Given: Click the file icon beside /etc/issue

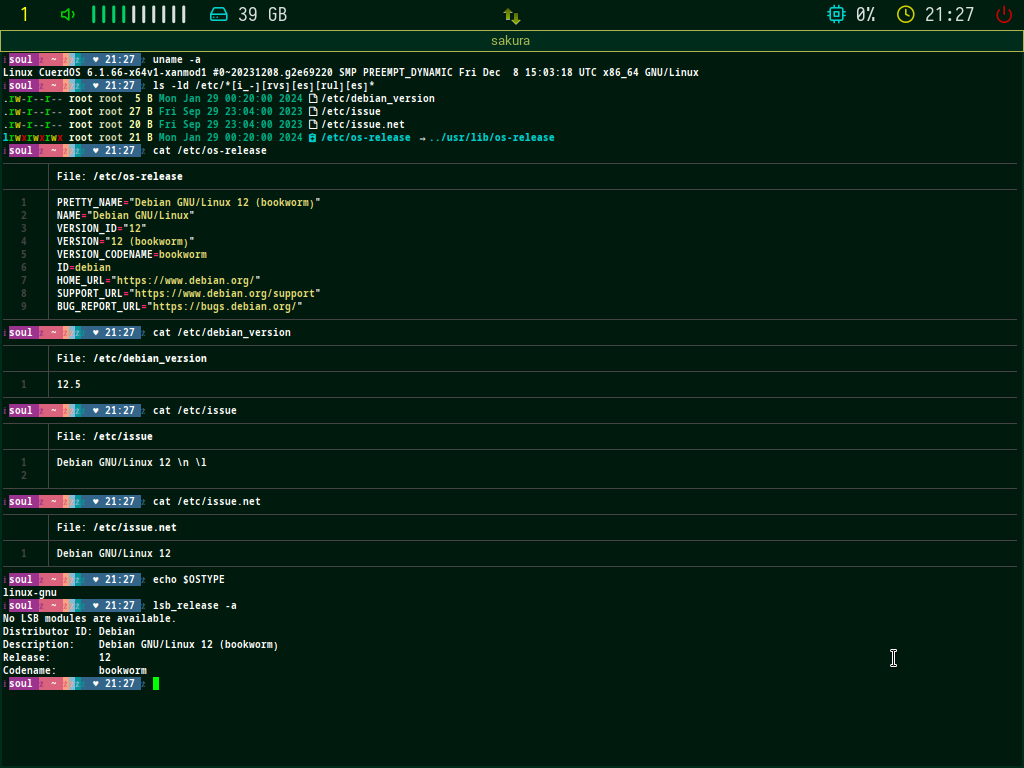Looking at the screenshot, I should click(313, 112).
